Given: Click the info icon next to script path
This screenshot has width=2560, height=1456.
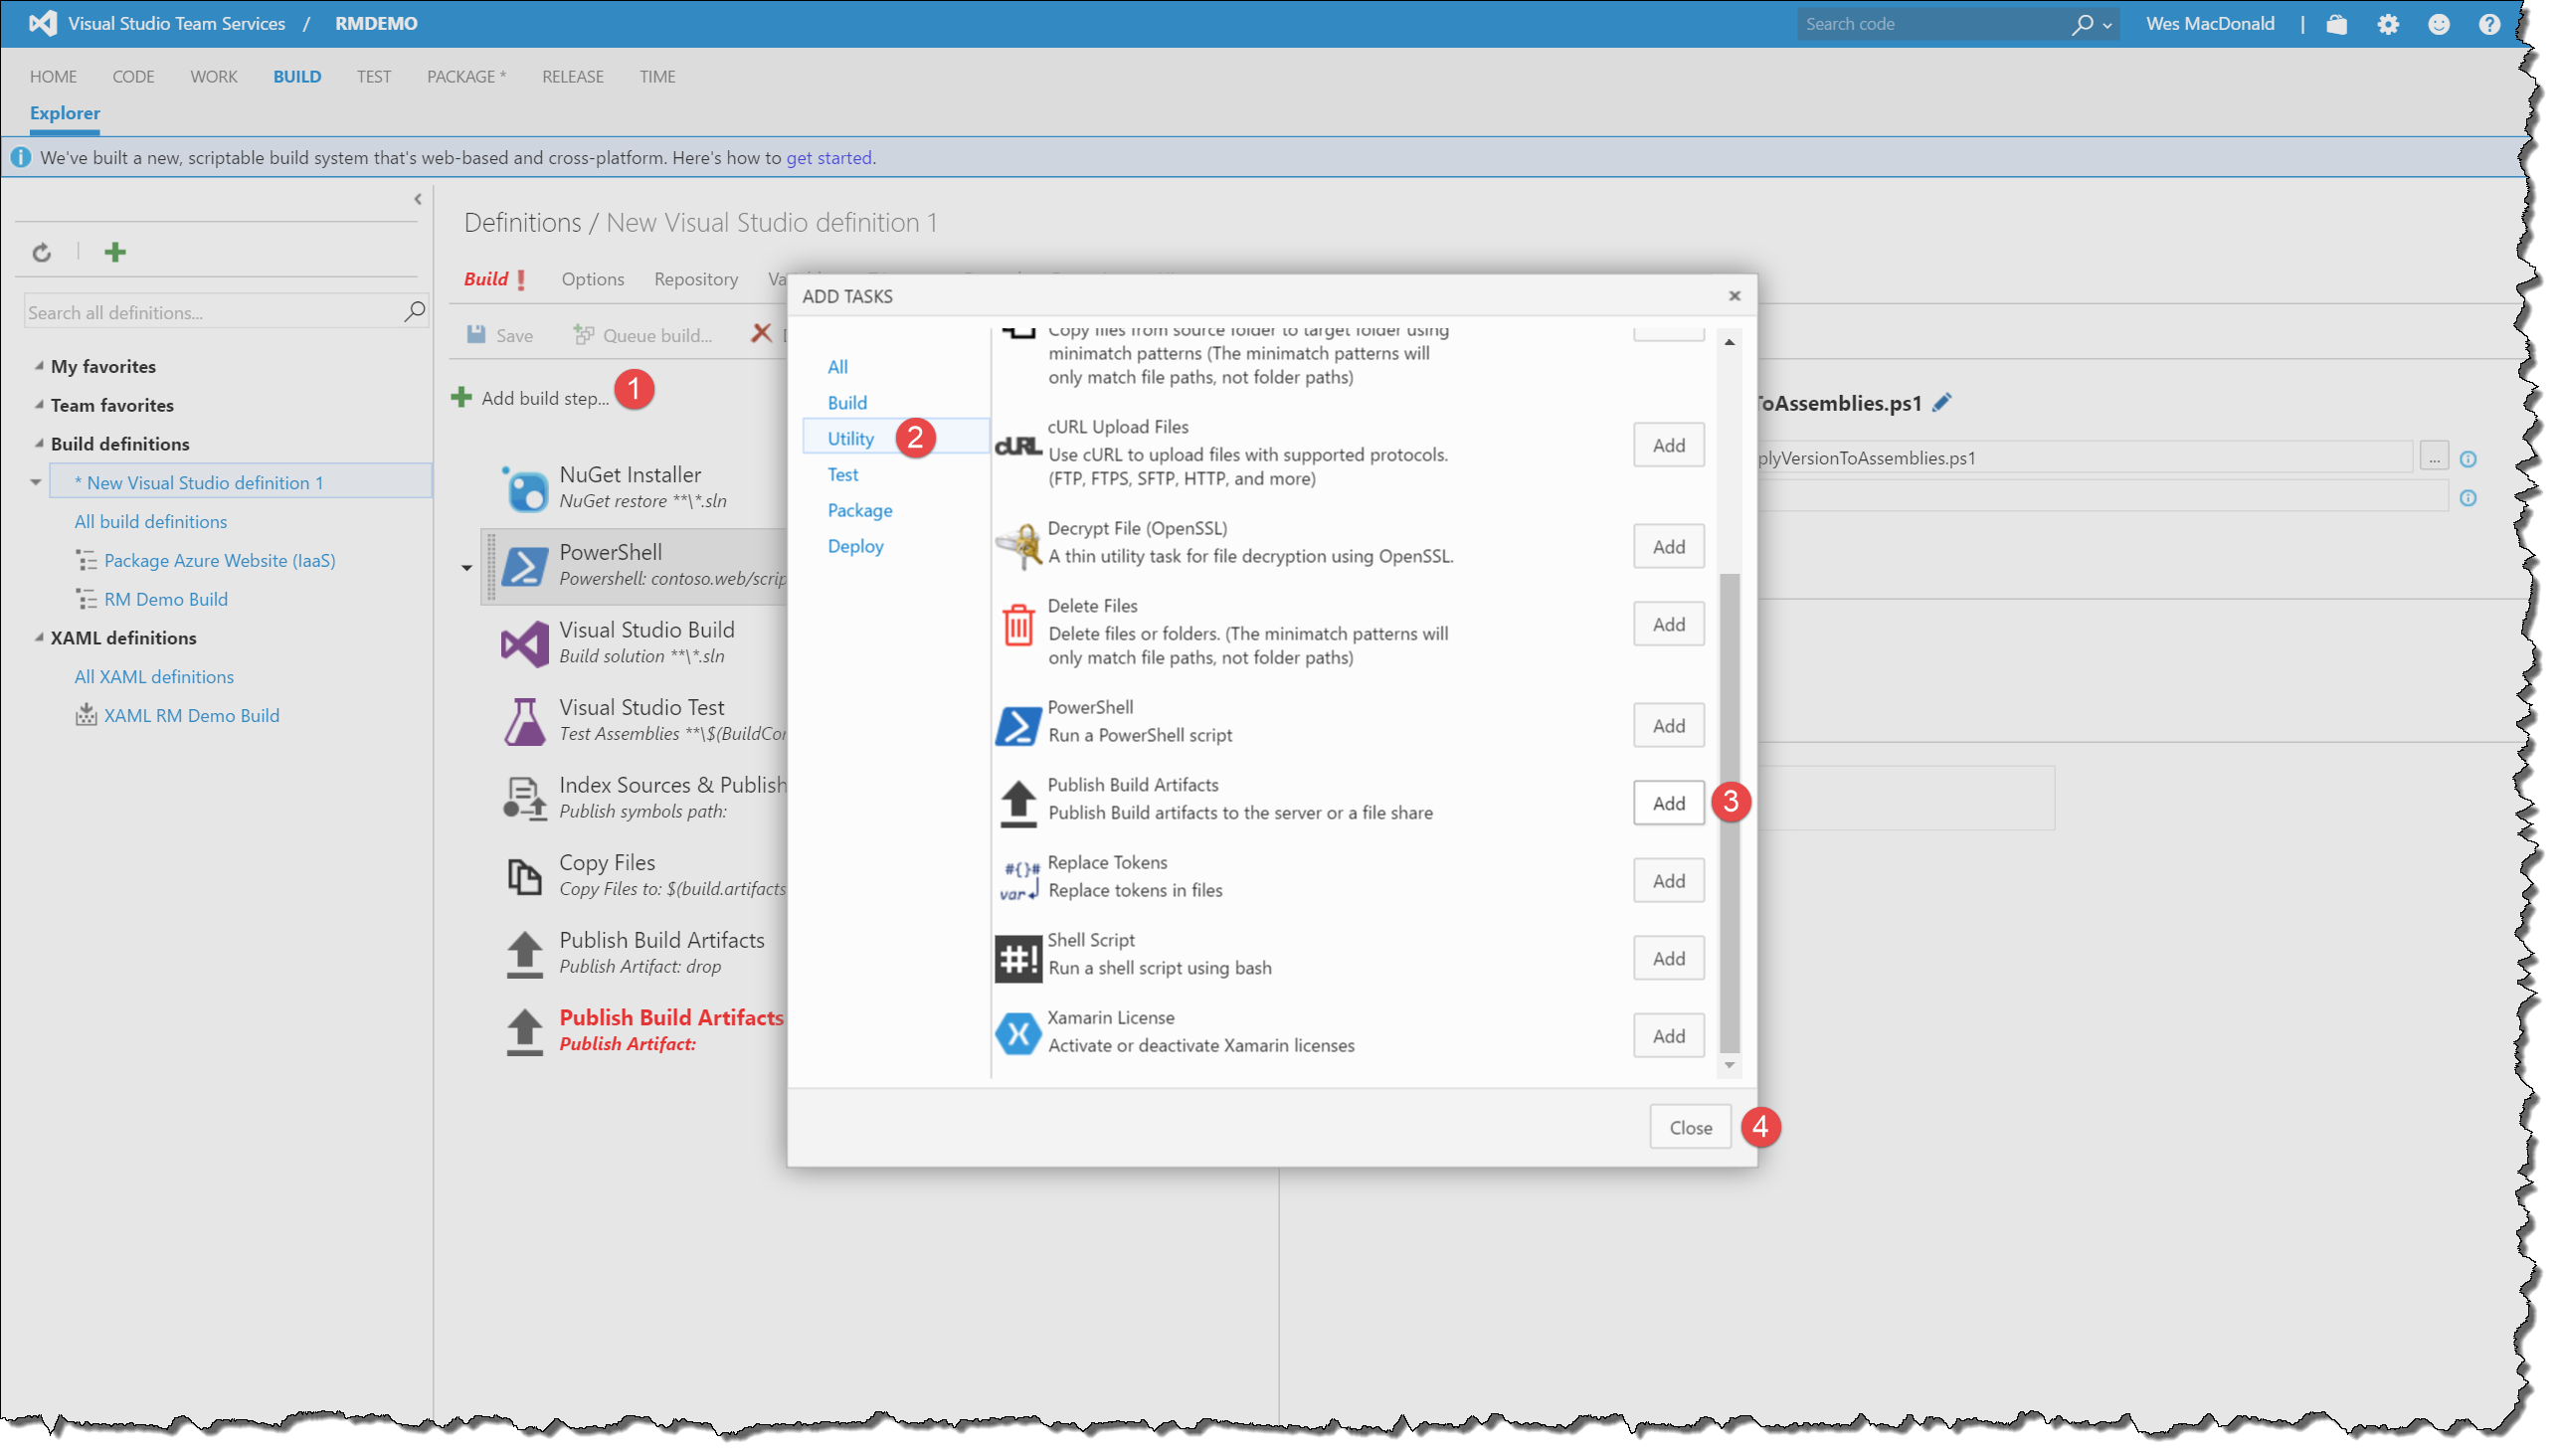Looking at the screenshot, I should 2468,459.
